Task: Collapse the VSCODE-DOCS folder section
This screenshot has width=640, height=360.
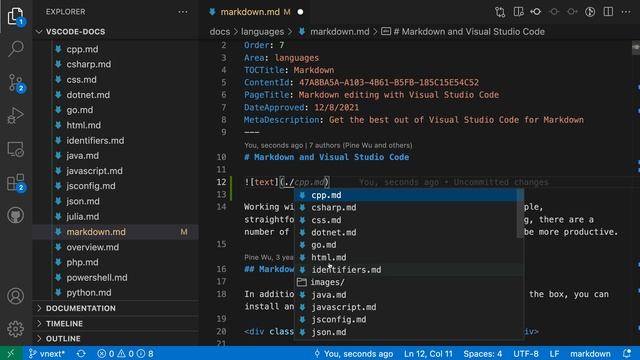Action: [116, 31]
